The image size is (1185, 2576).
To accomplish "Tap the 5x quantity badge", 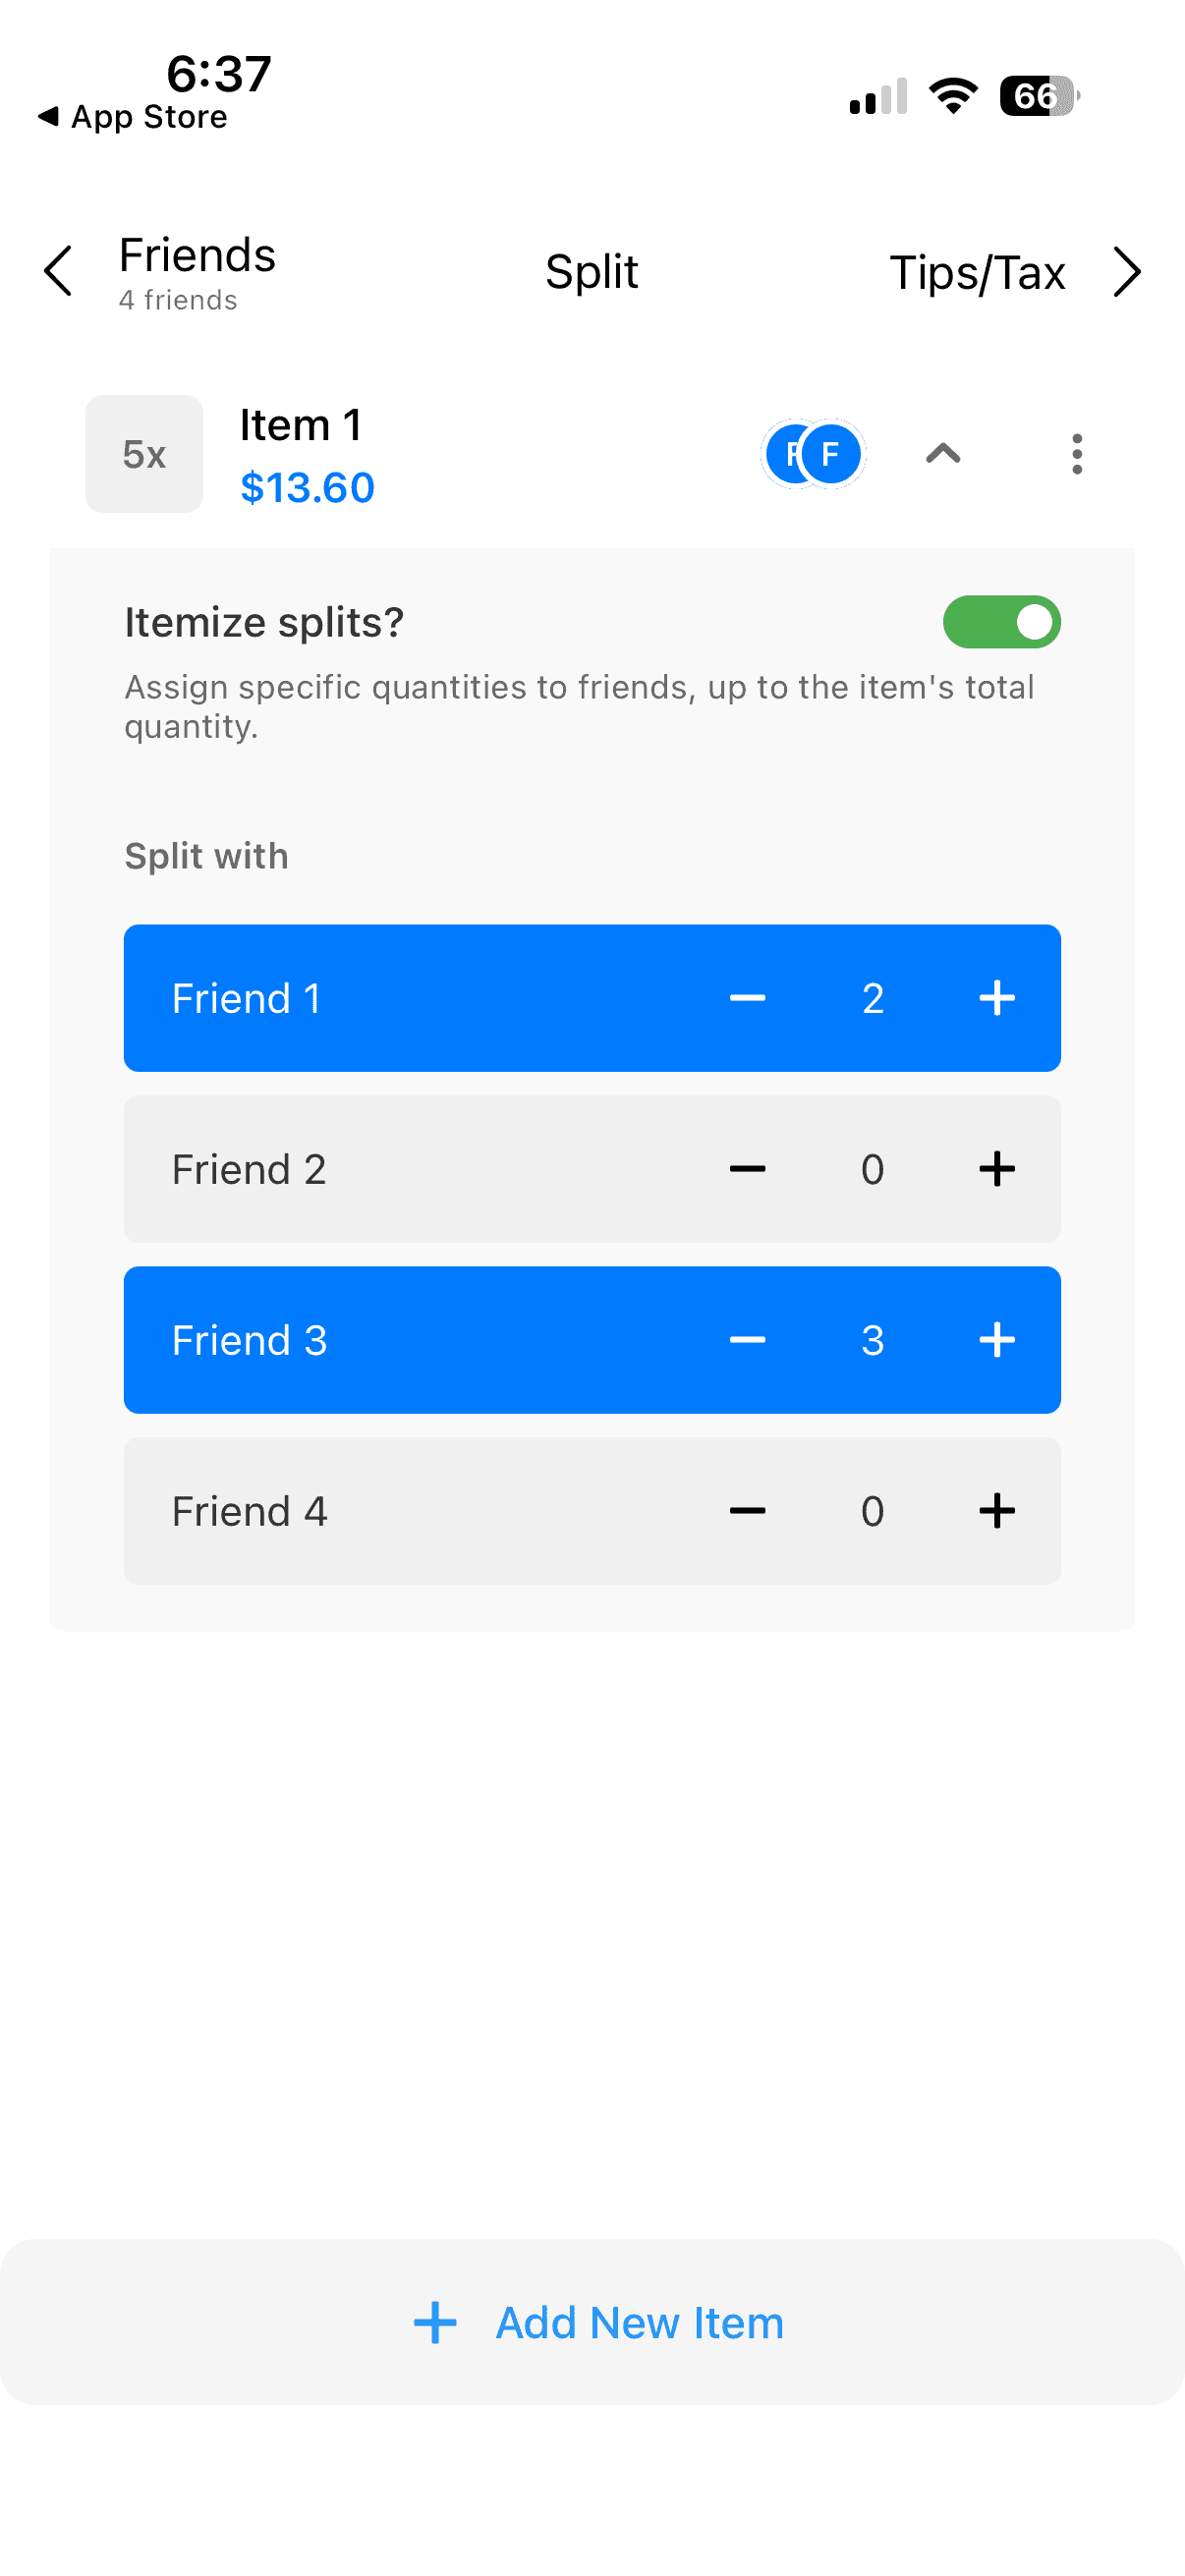I will pyautogui.click(x=144, y=454).
